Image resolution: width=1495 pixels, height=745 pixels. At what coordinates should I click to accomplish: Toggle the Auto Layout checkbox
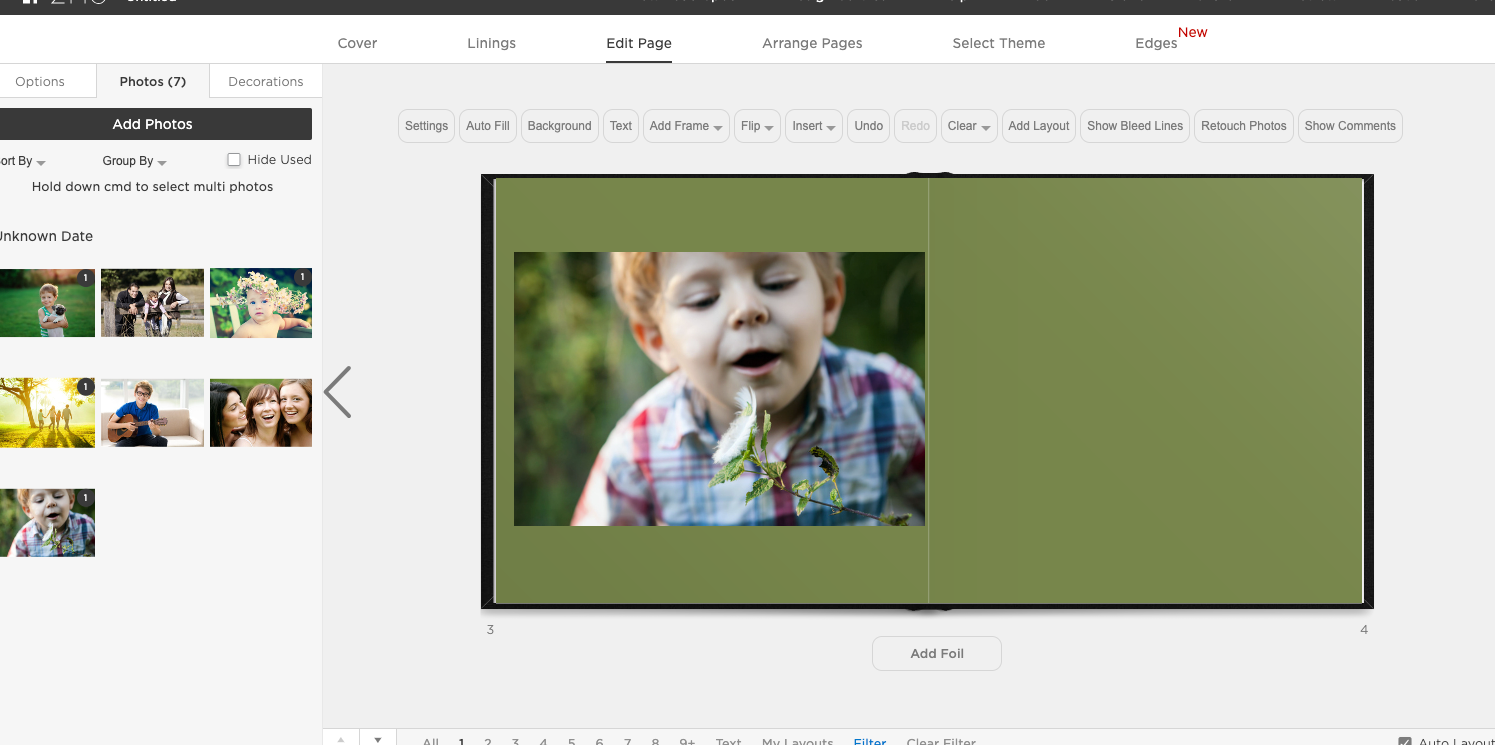(1405, 742)
